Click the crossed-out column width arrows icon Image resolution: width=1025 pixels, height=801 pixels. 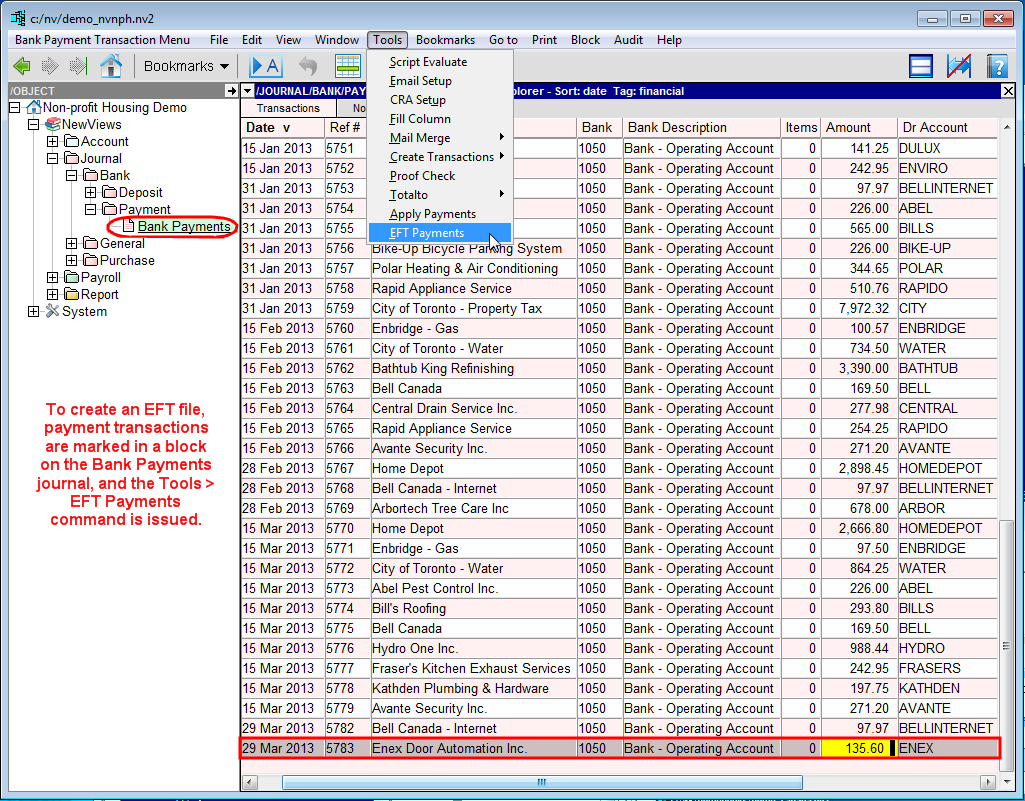(x=959, y=66)
